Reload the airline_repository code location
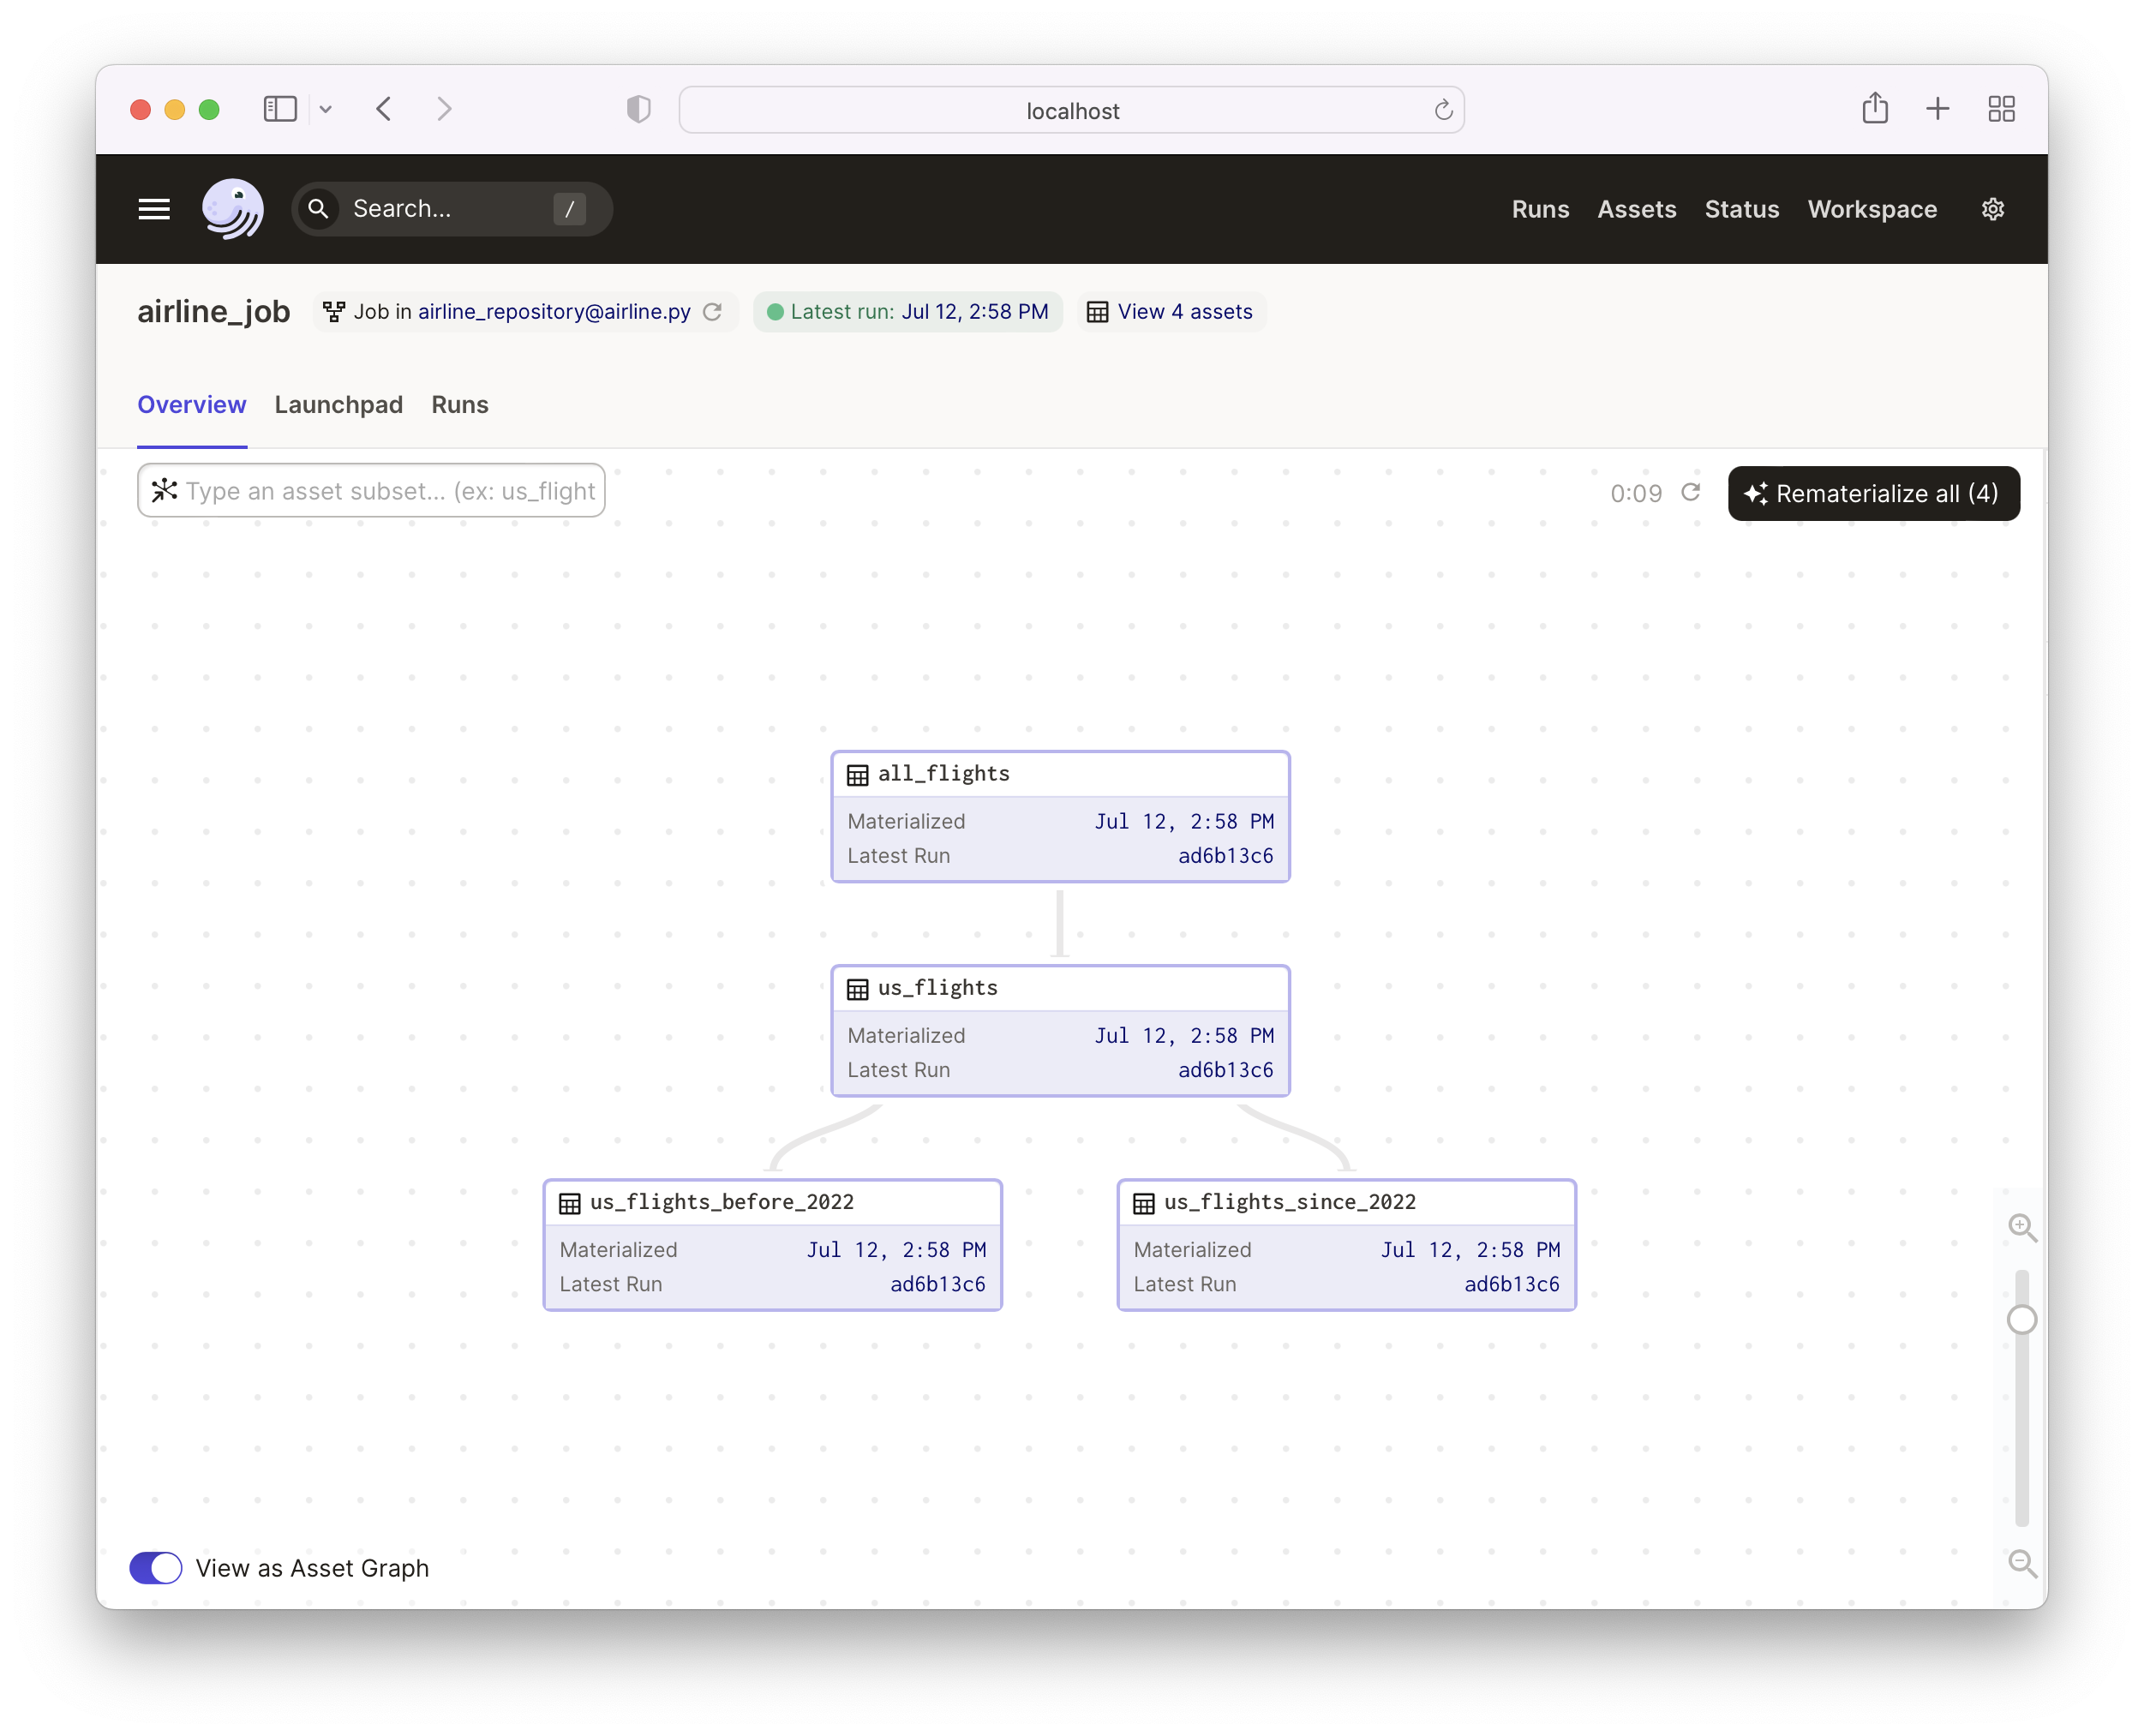 [712, 312]
